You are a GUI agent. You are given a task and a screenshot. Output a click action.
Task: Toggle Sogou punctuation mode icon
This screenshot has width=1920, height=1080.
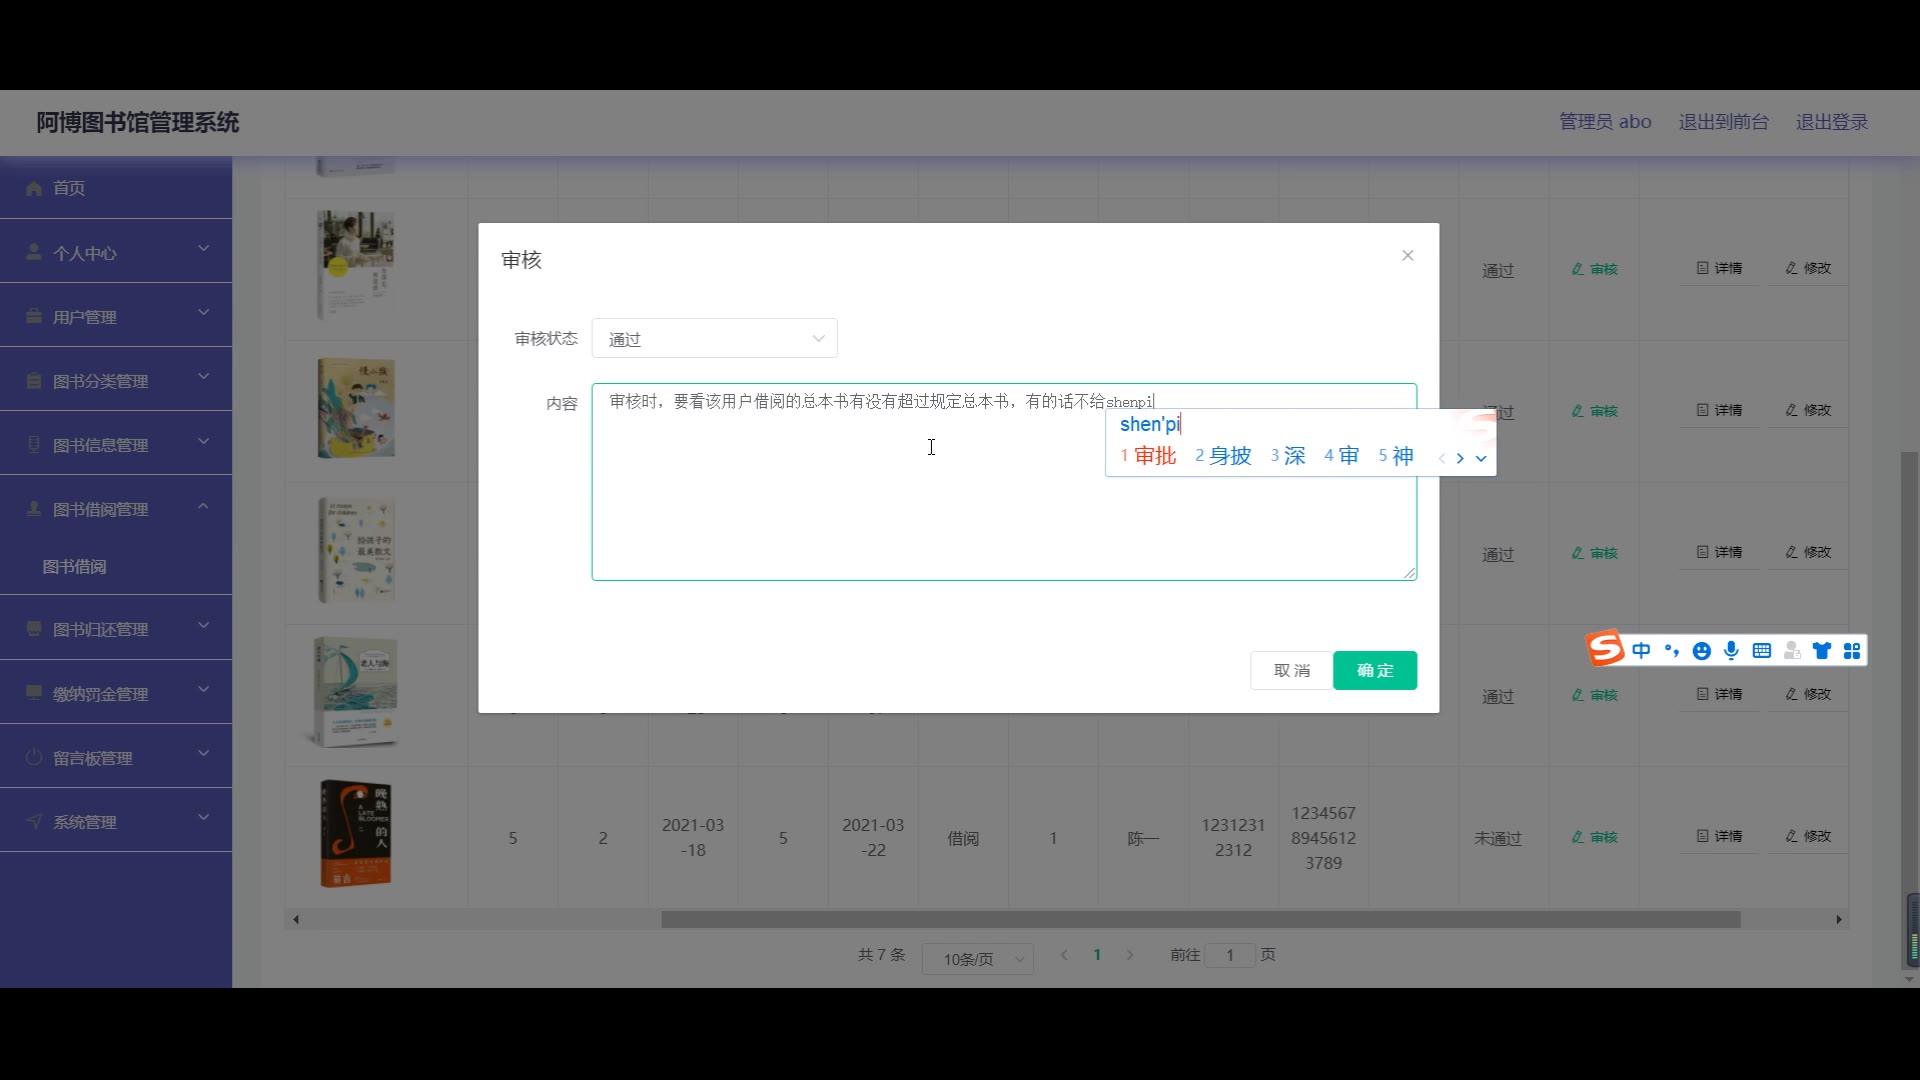point(1671,651)
